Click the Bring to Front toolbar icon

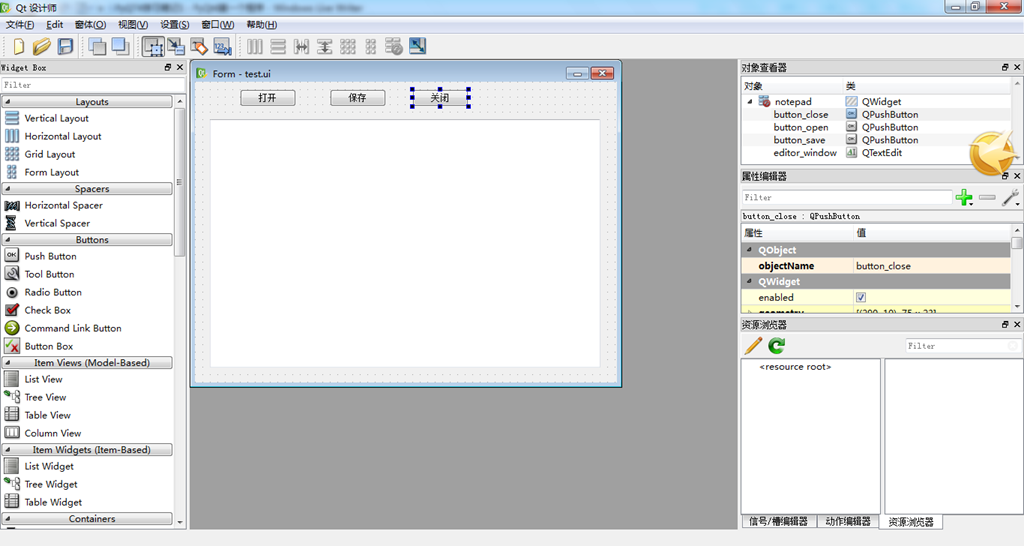(x=120, y=46)
